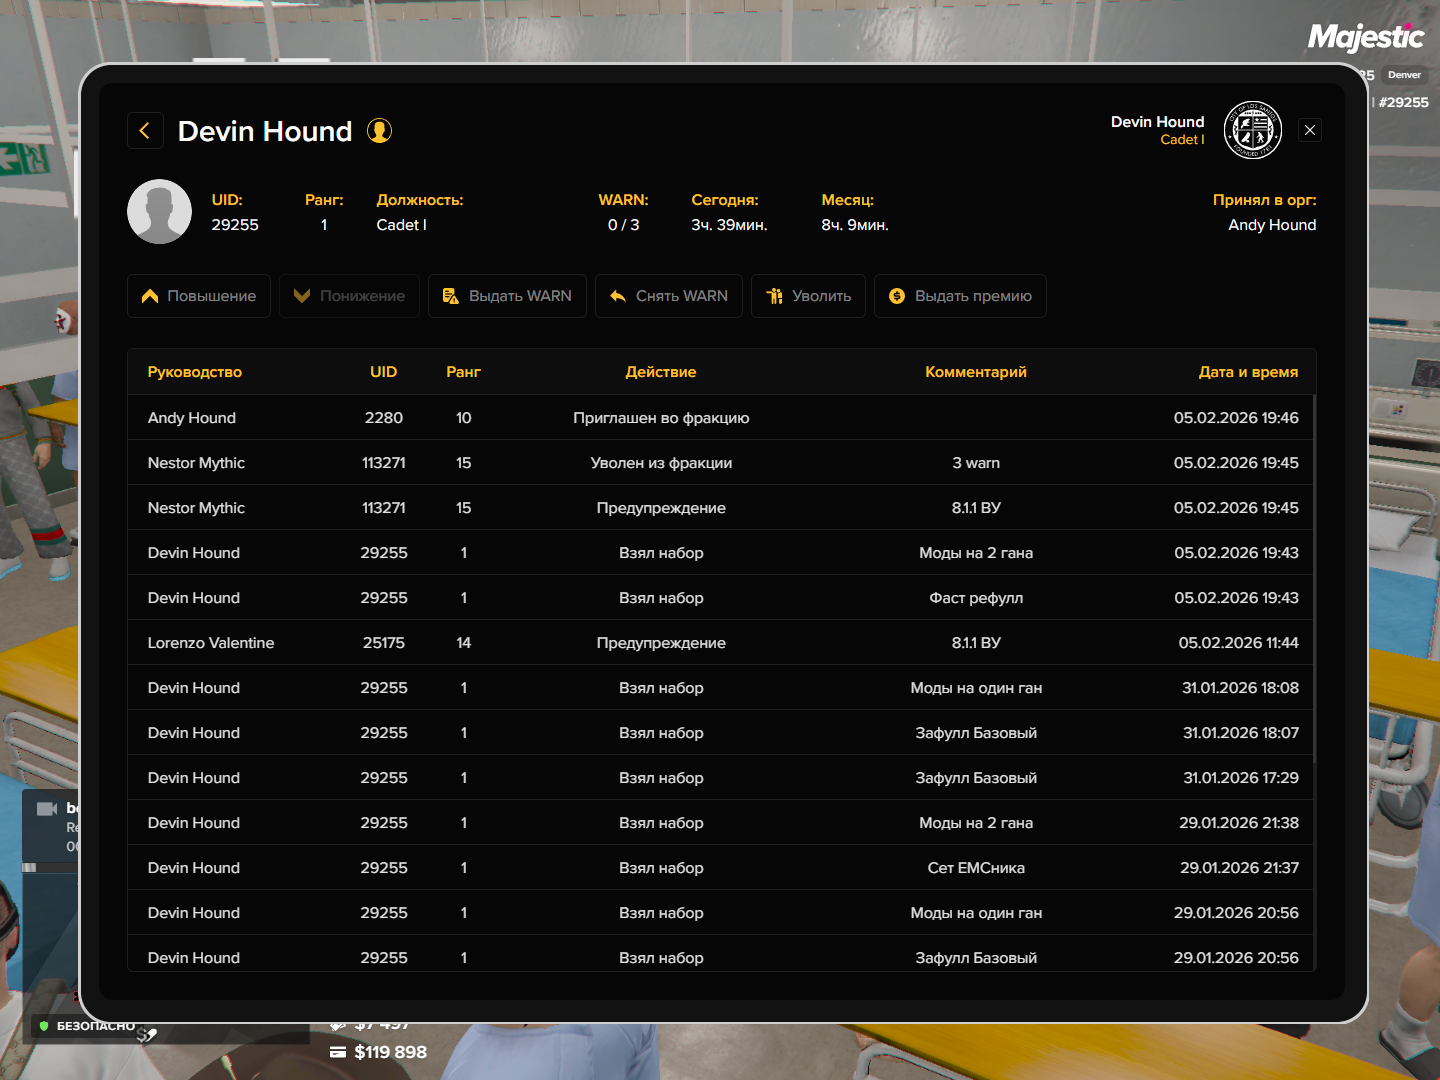
Task: Select the Lorenzo Valentine warning row
Action: click(720, 643)
